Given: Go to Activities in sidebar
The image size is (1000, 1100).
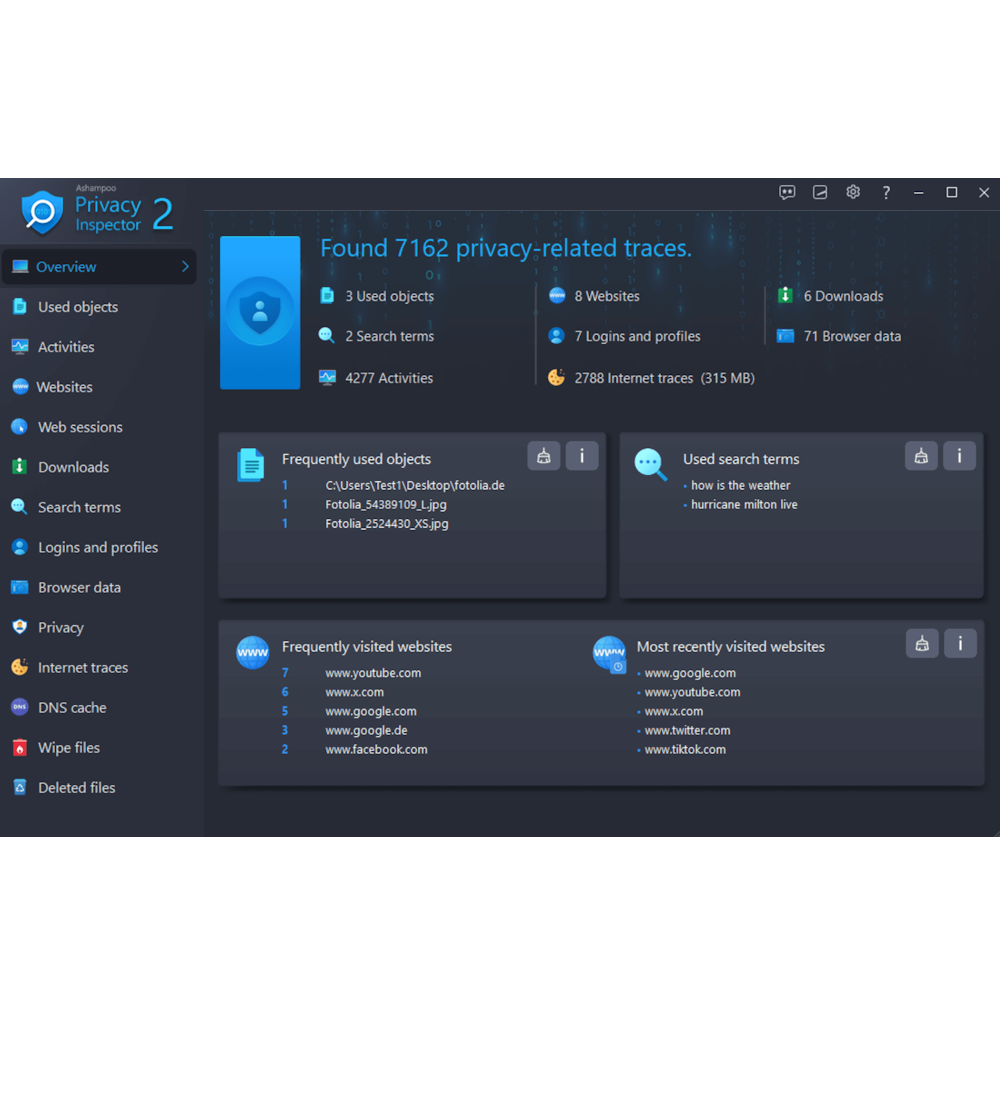Looking at the screenshot, I should click(x=66, y=347).
